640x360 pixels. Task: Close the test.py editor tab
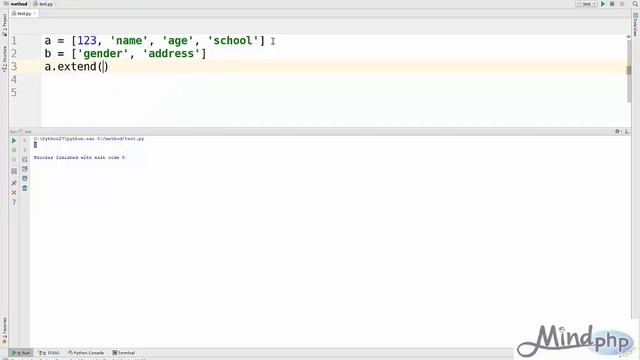[35, 13]
